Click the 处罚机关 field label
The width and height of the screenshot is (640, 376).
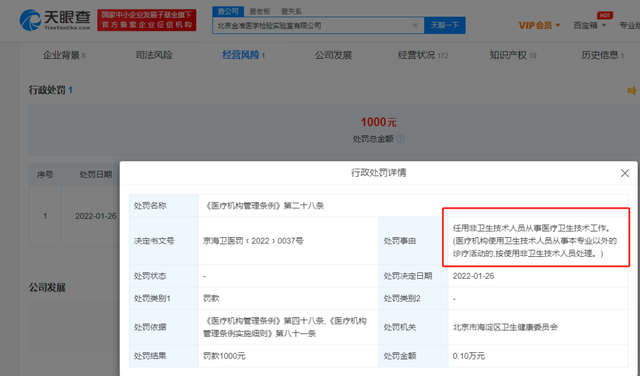click(400, 327)
